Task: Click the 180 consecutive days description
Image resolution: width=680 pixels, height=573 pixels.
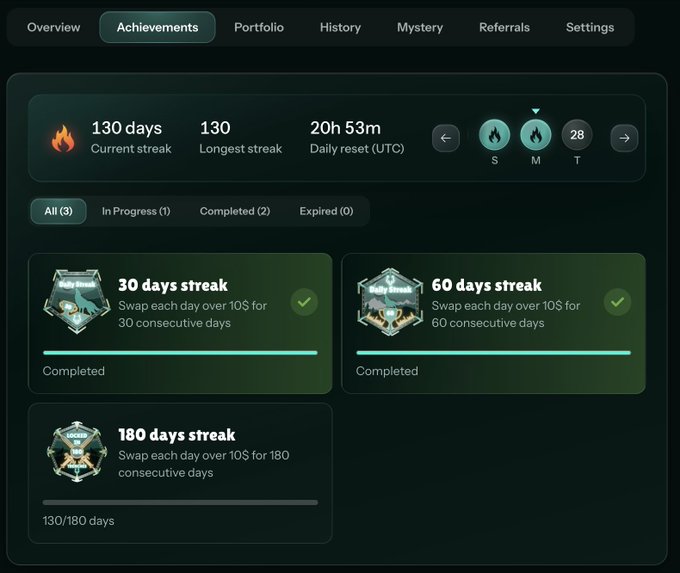Action: click(x=204, y=464)
